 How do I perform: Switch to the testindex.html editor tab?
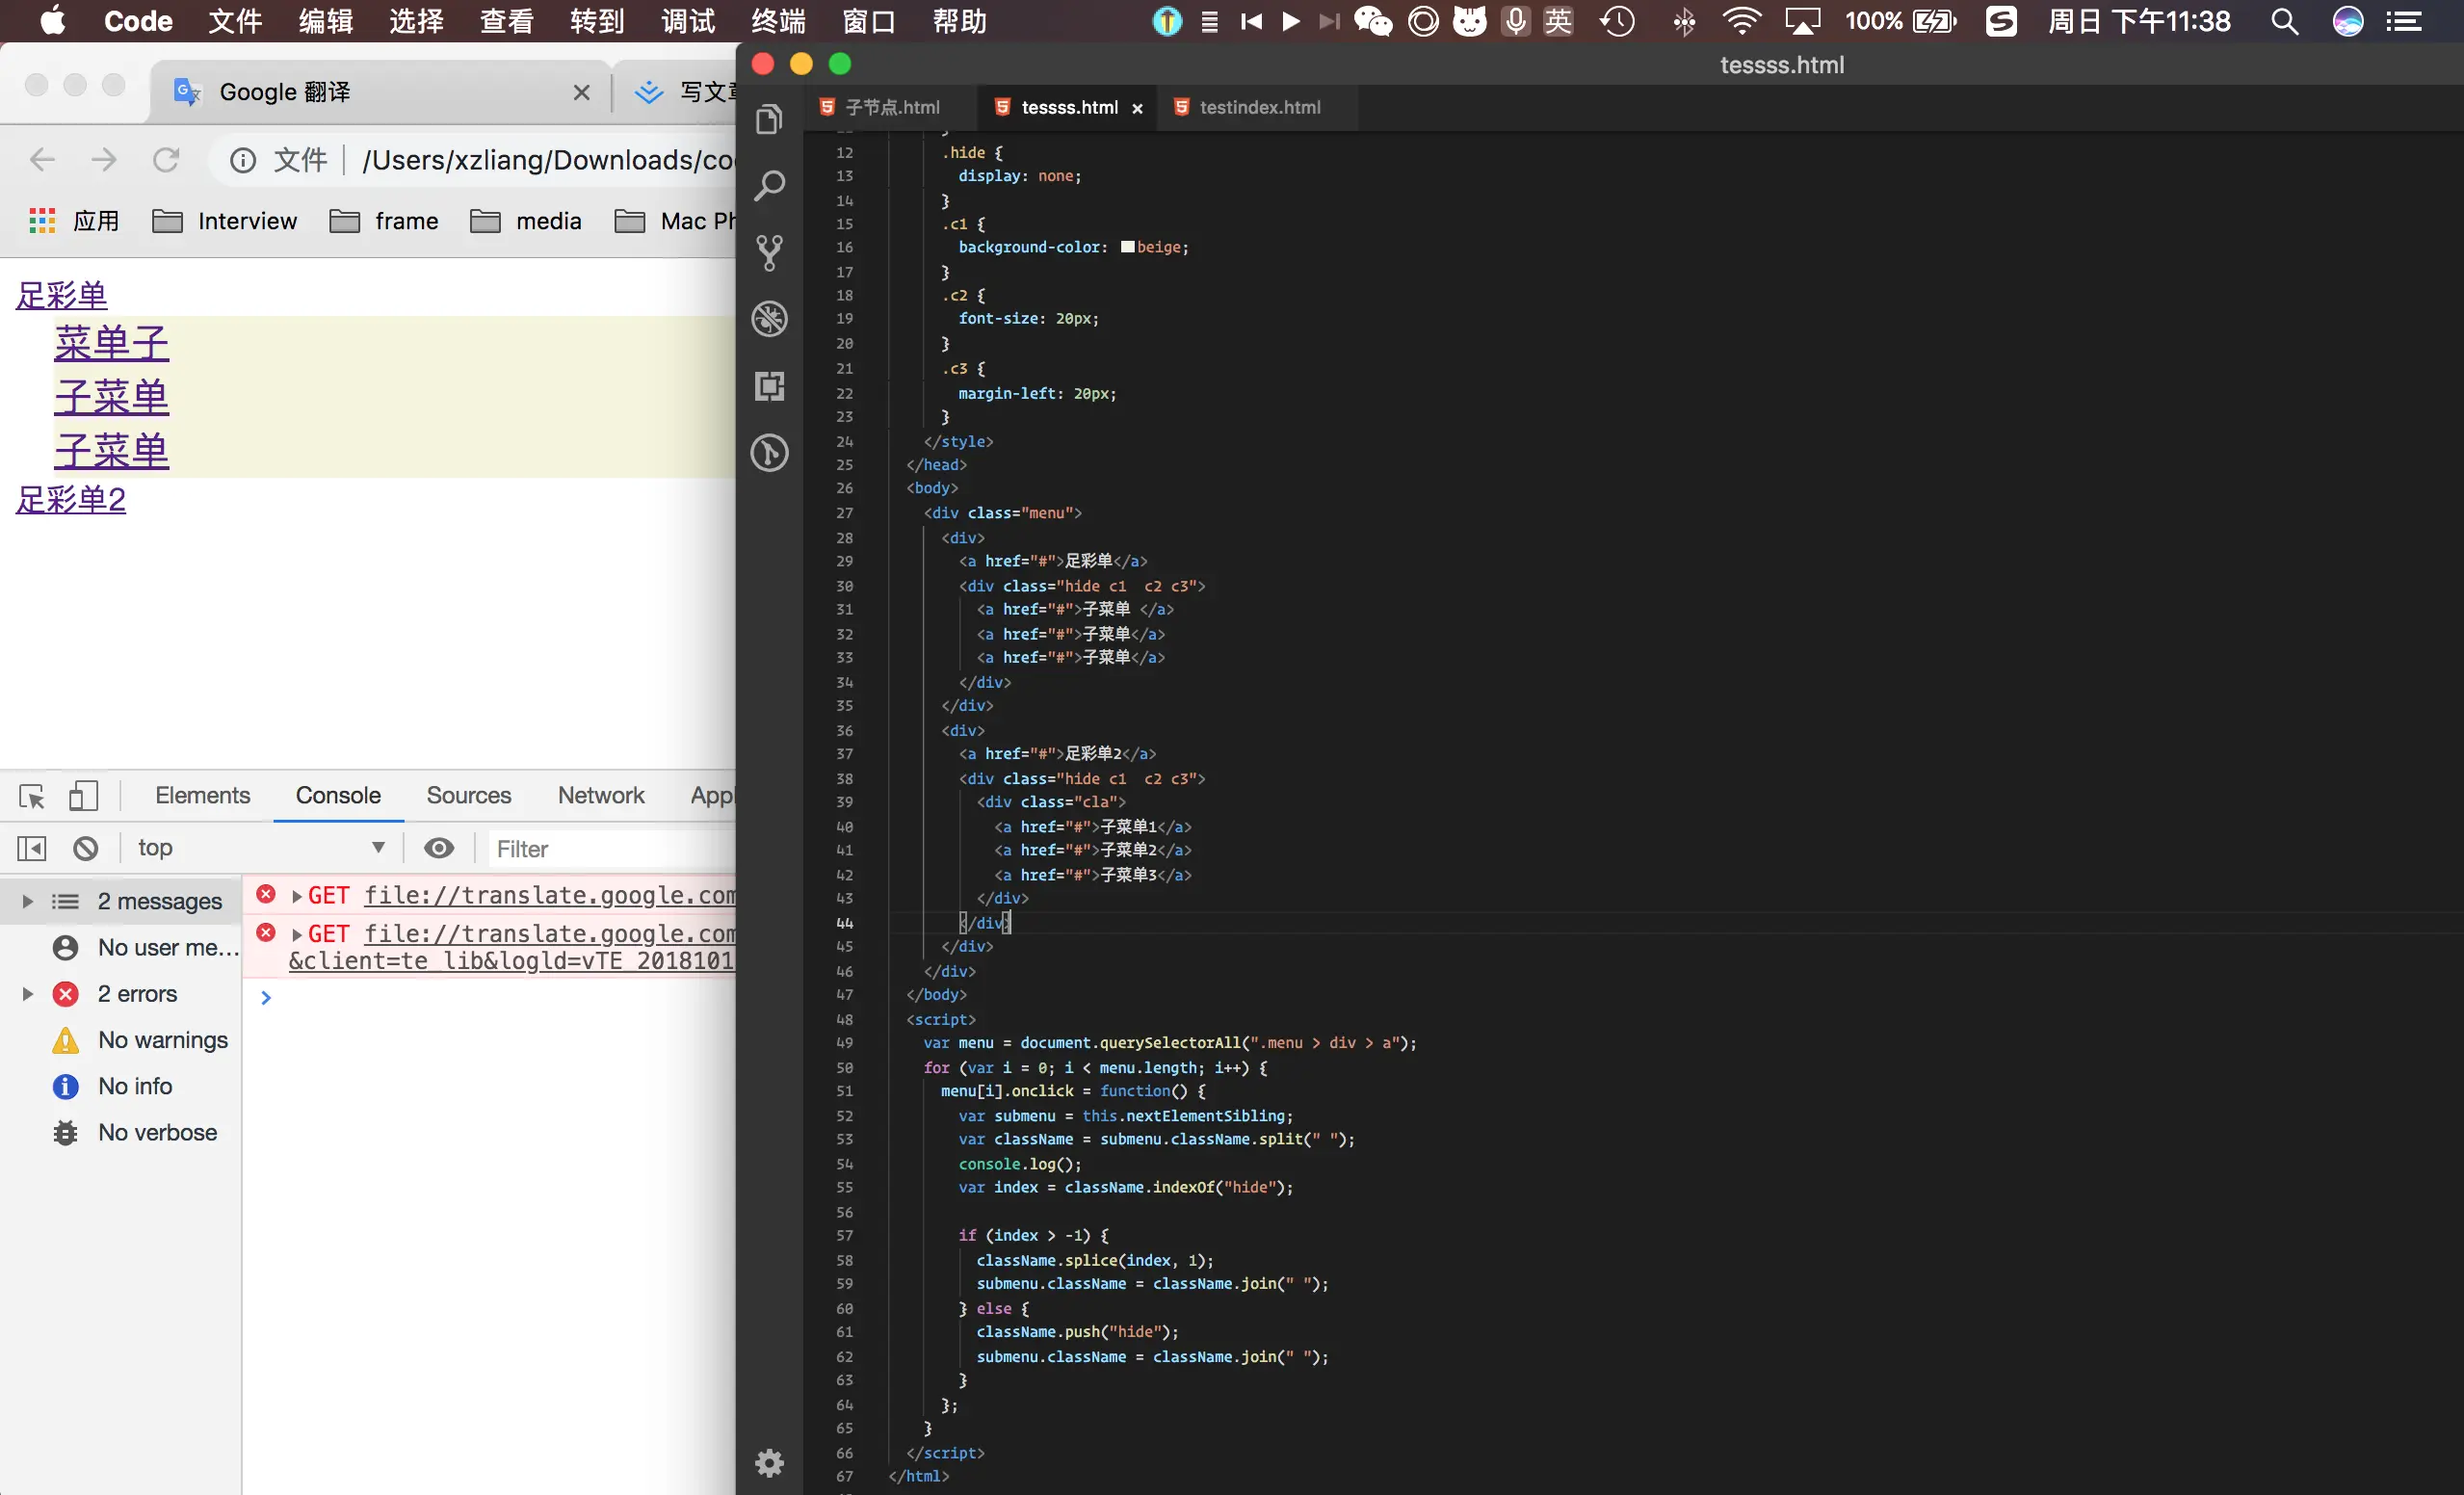[x=1258, y=107]
